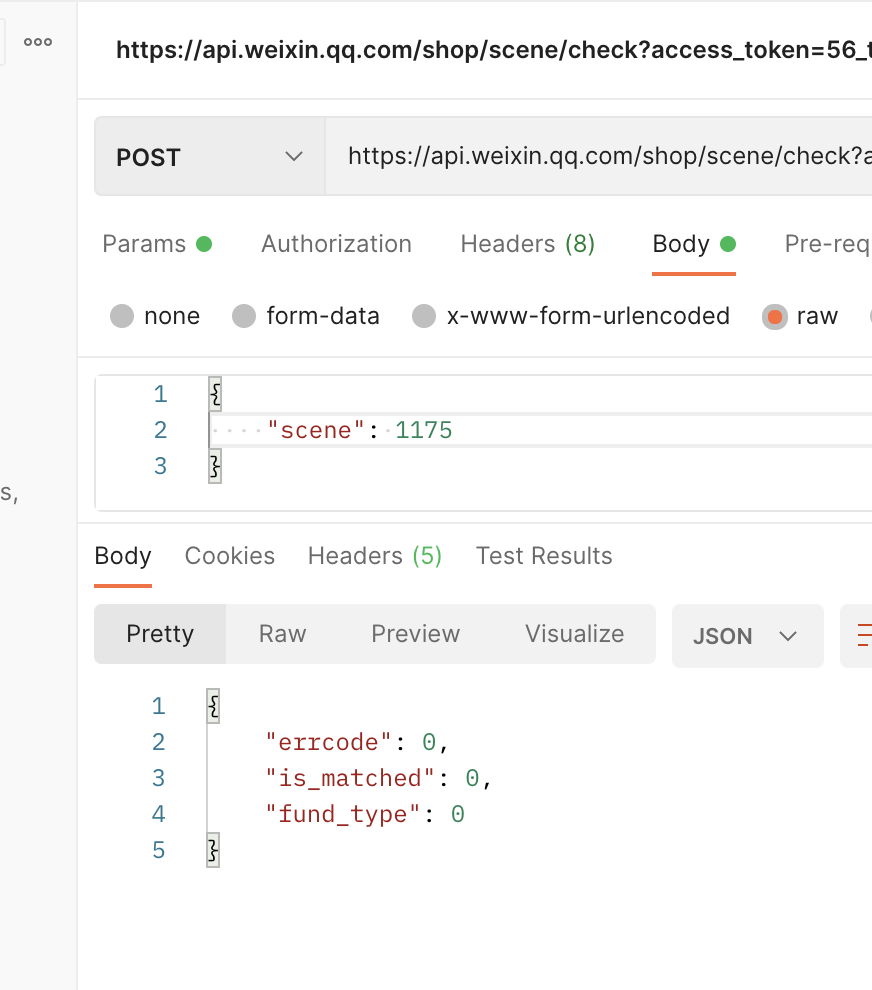Viewport: 872px width, 990px height.
Task: Select the form-data radio option
Action: [x=245, y=317]
